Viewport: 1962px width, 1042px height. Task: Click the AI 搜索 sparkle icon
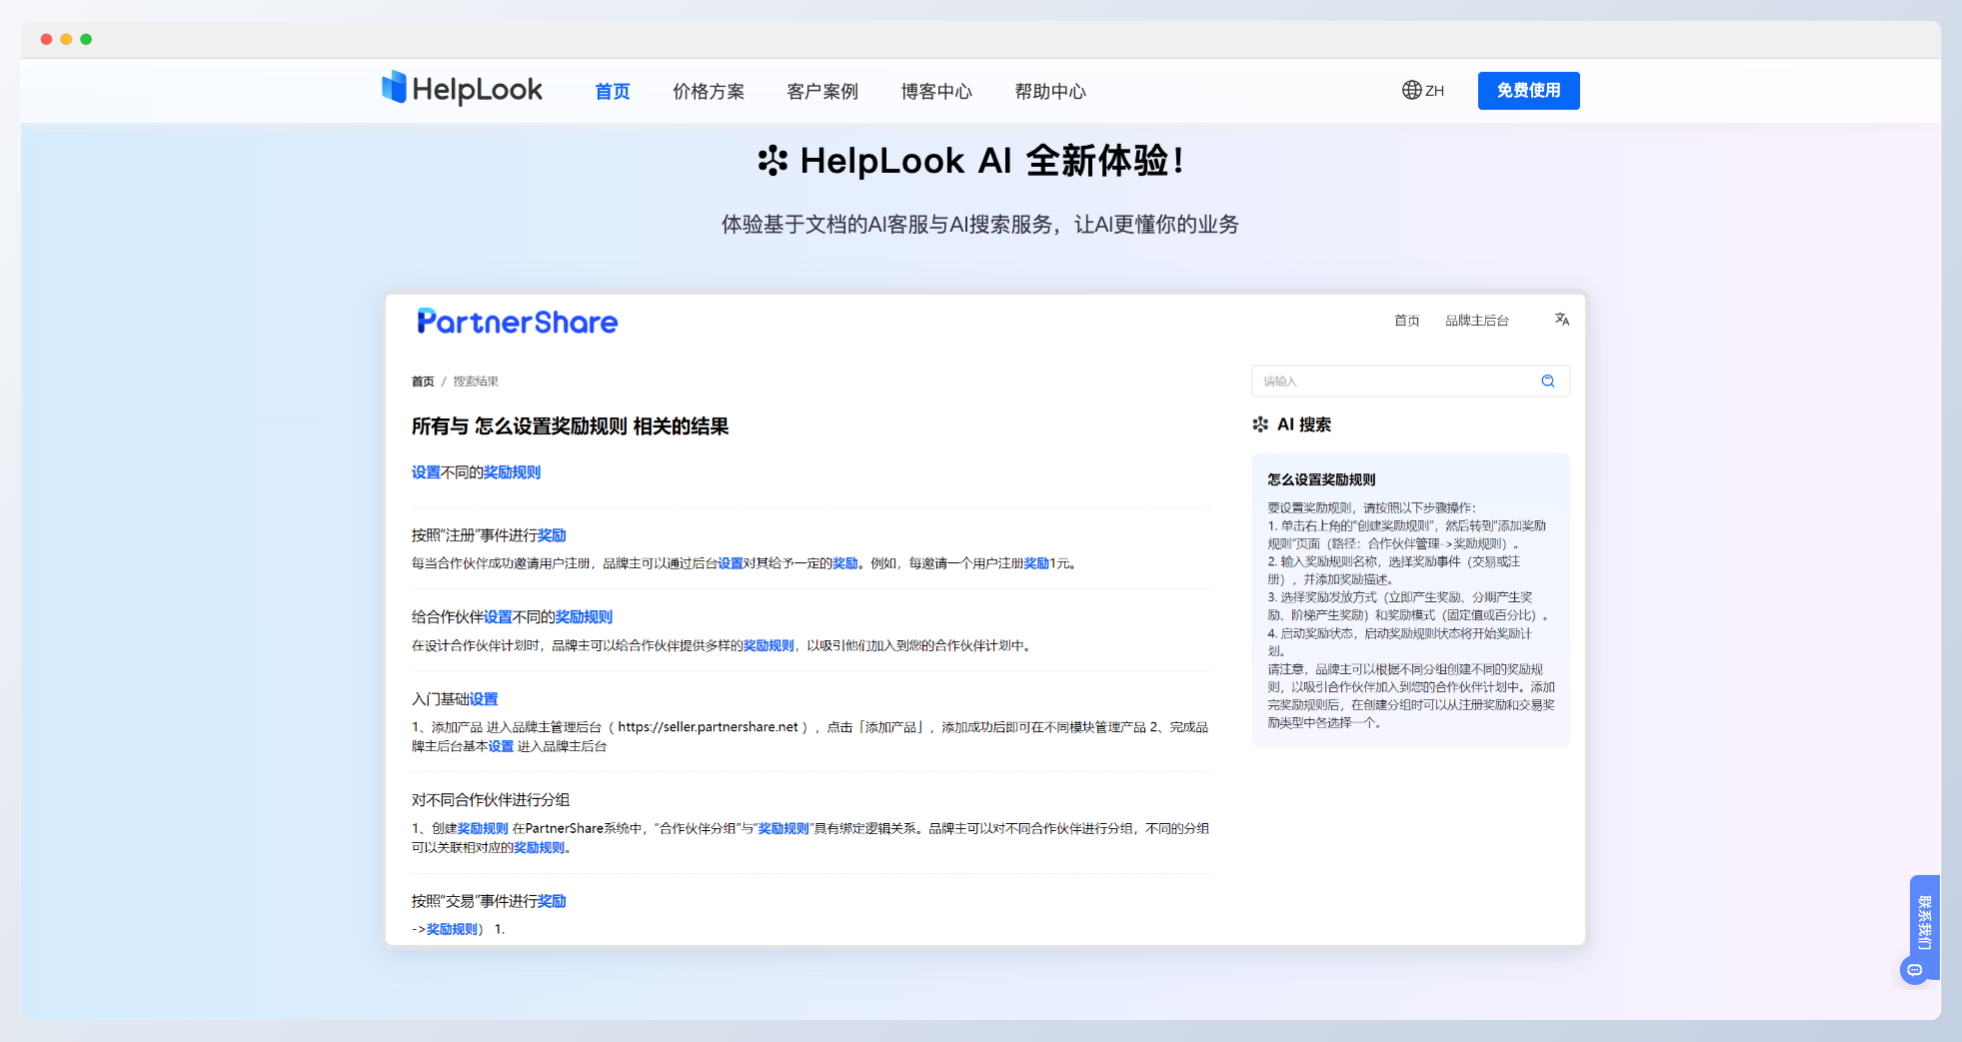point(1260,424)
